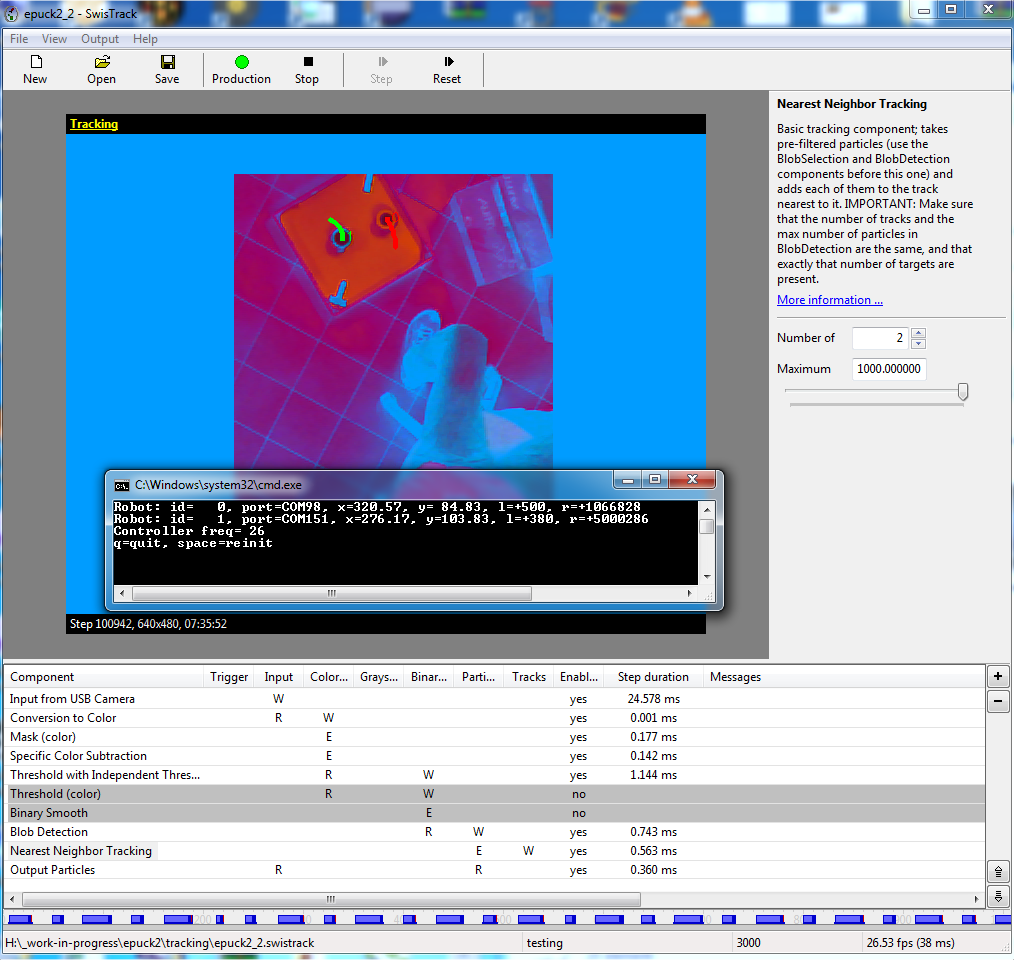
Task: Click the New configuration toolbar icon
Action: point(35,69)
